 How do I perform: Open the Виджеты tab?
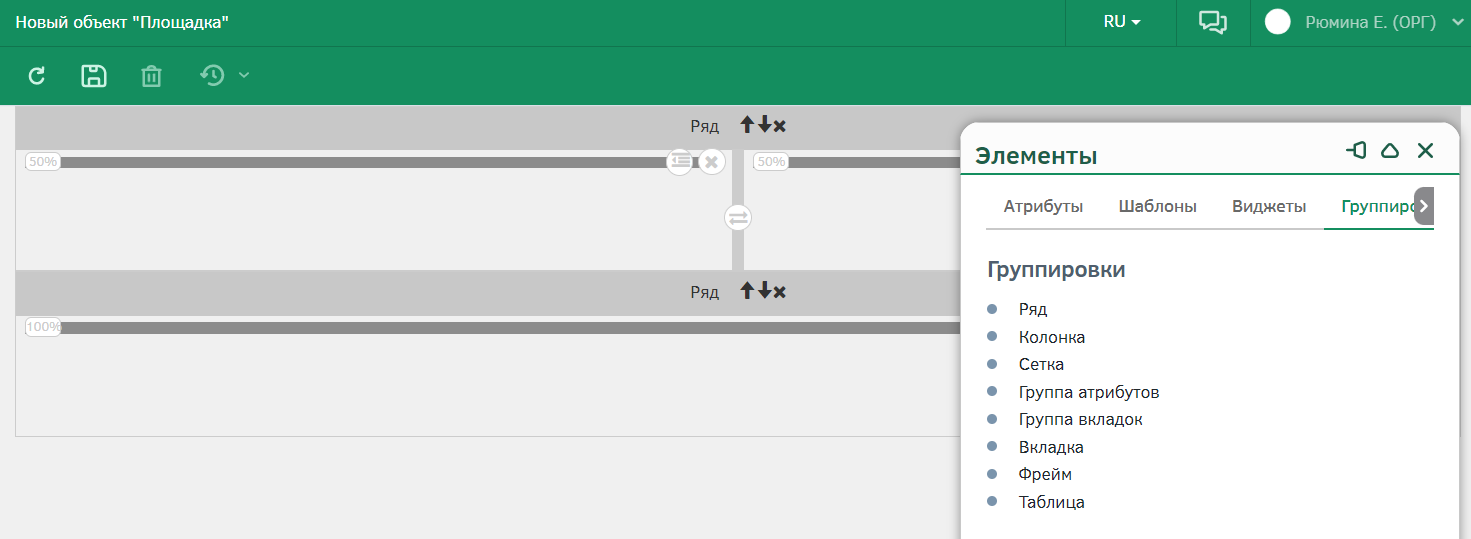[1269, 207]
